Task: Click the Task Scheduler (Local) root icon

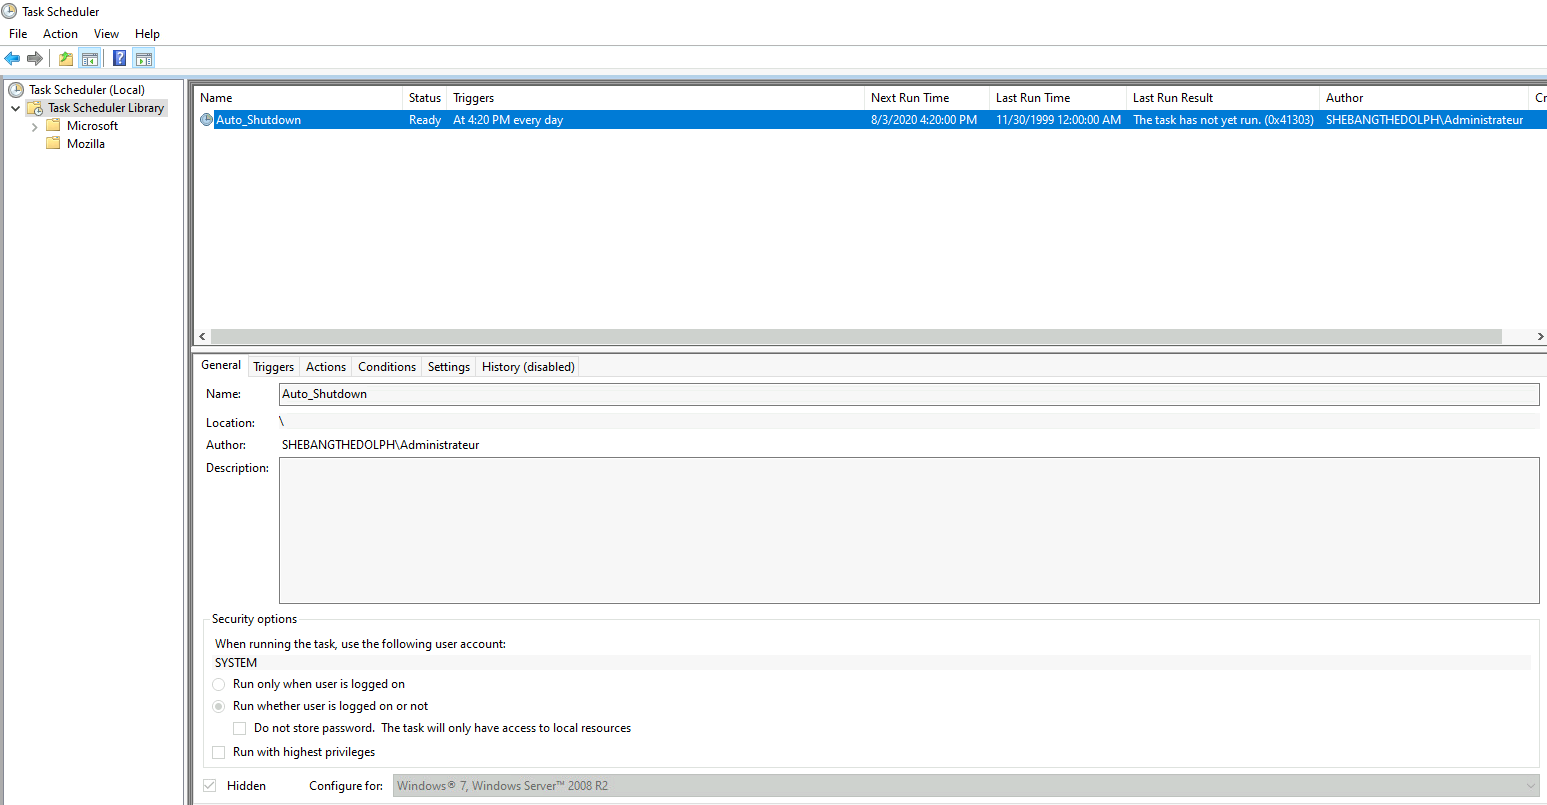Action: pyautogui.click(x=16, y=89)
